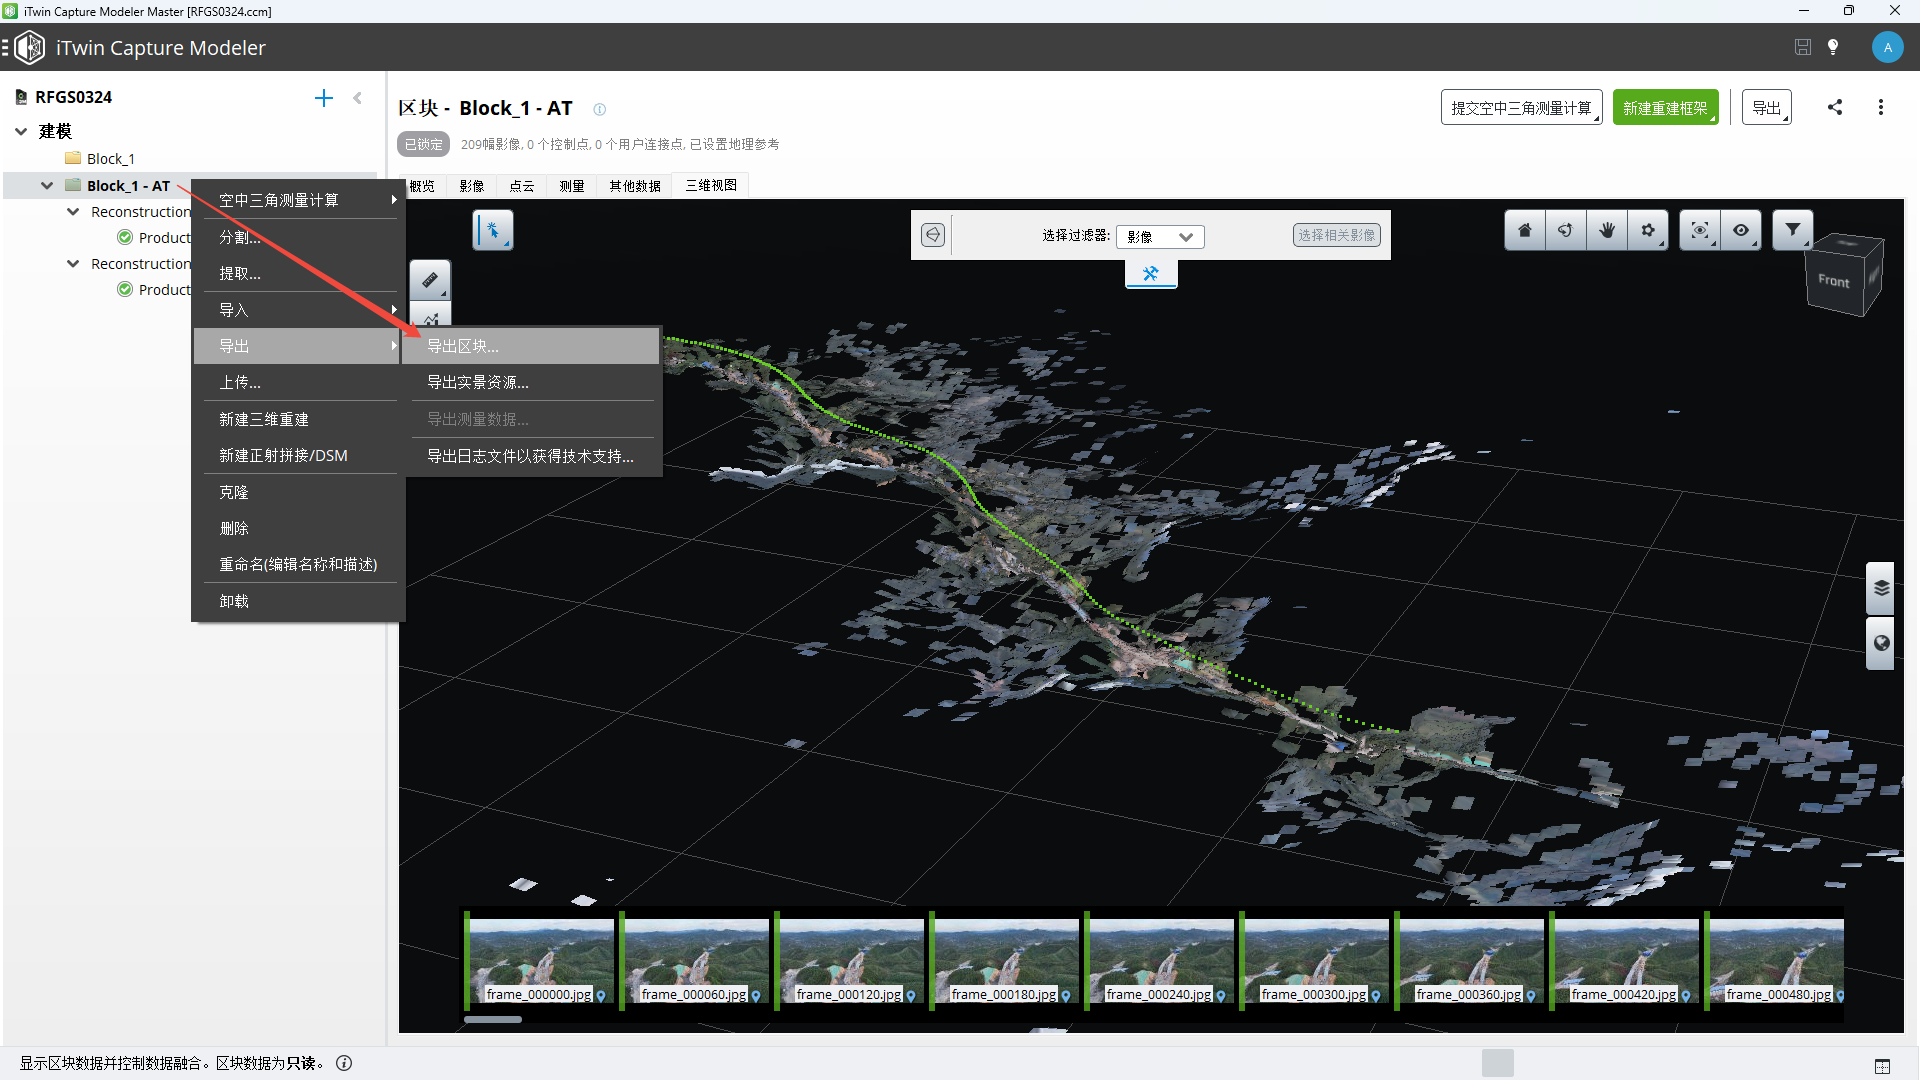Switch to the 点云 tab
Screen dimensions: 1920x1080
(521, 186)
